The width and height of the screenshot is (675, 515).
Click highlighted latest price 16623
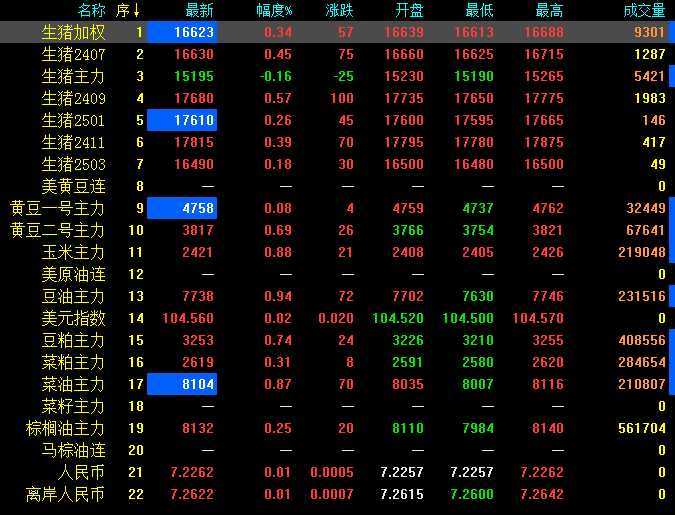coord(182,32)
